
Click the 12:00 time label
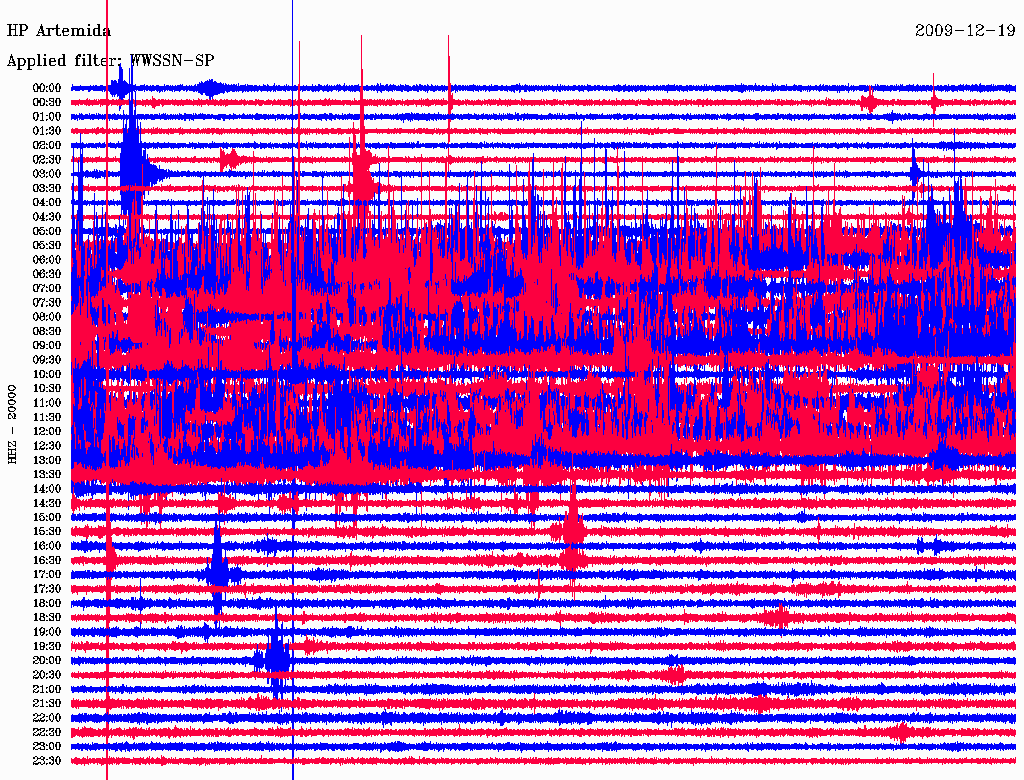(47, 431)
